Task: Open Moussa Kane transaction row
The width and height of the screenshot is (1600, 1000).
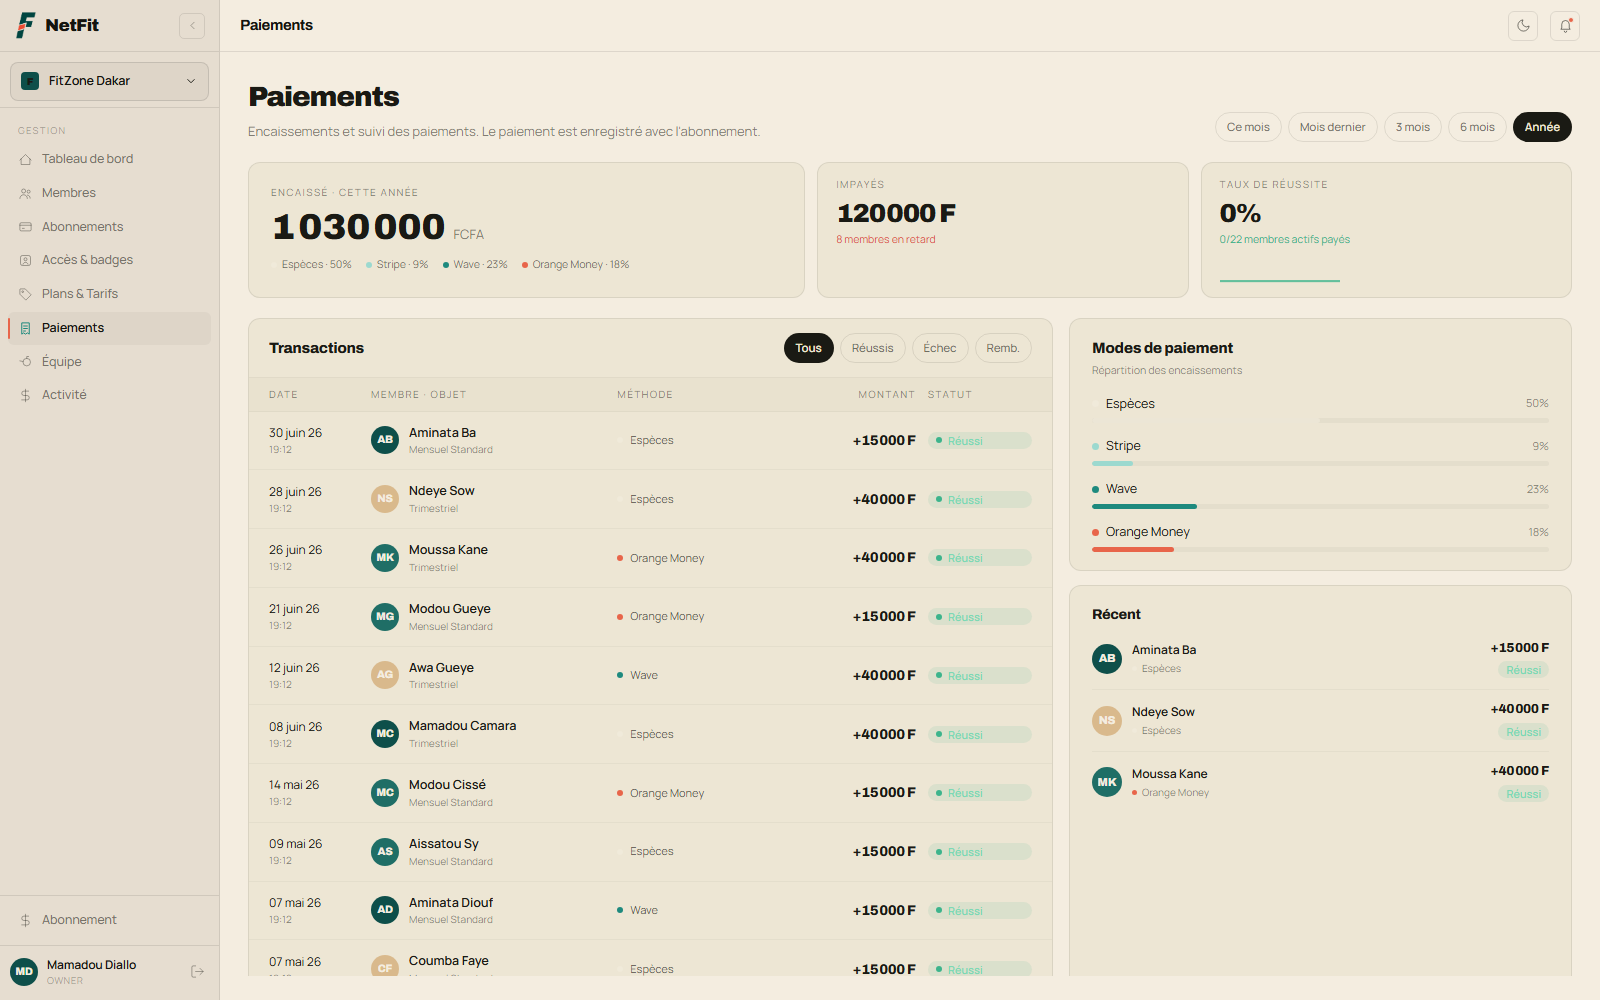Action: coord(650,558)
